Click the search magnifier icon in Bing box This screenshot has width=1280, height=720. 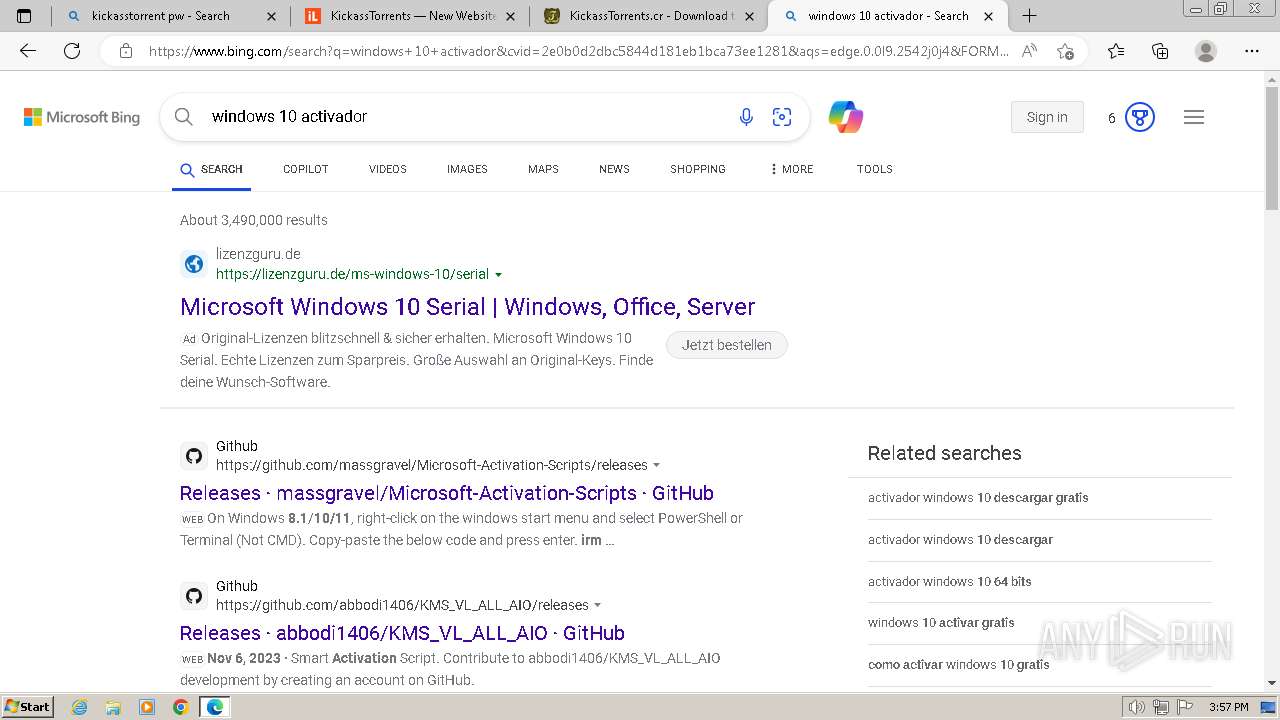pos(184,117)
